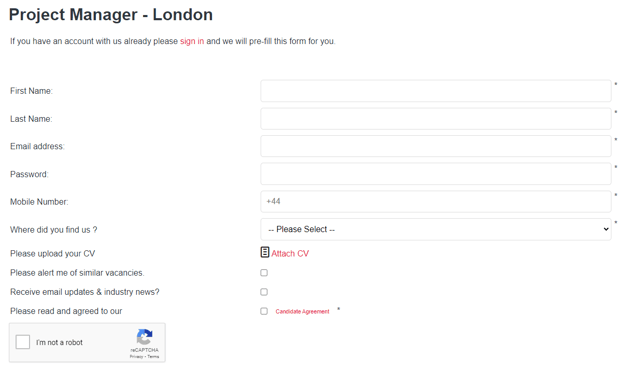Enable email updates & industry news checkbox

(264, 292)
